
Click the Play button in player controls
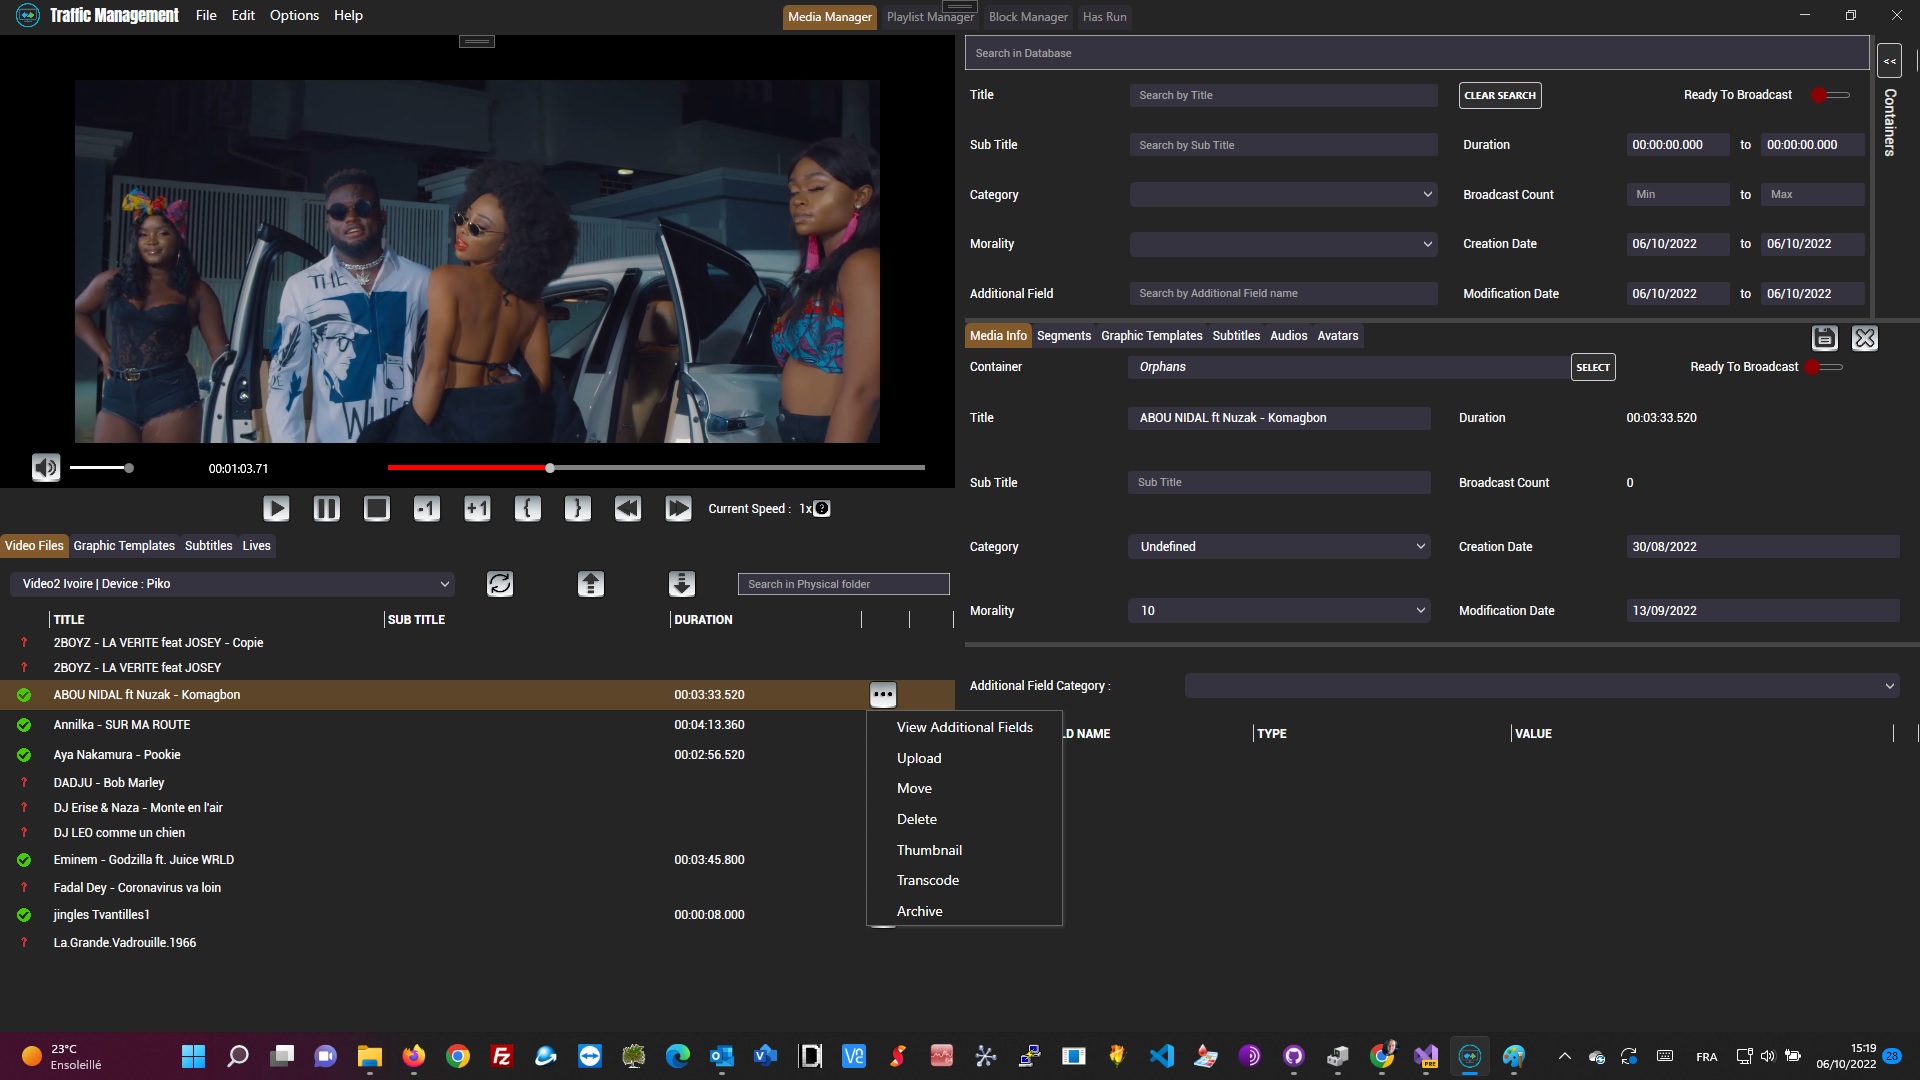[276, 509]
